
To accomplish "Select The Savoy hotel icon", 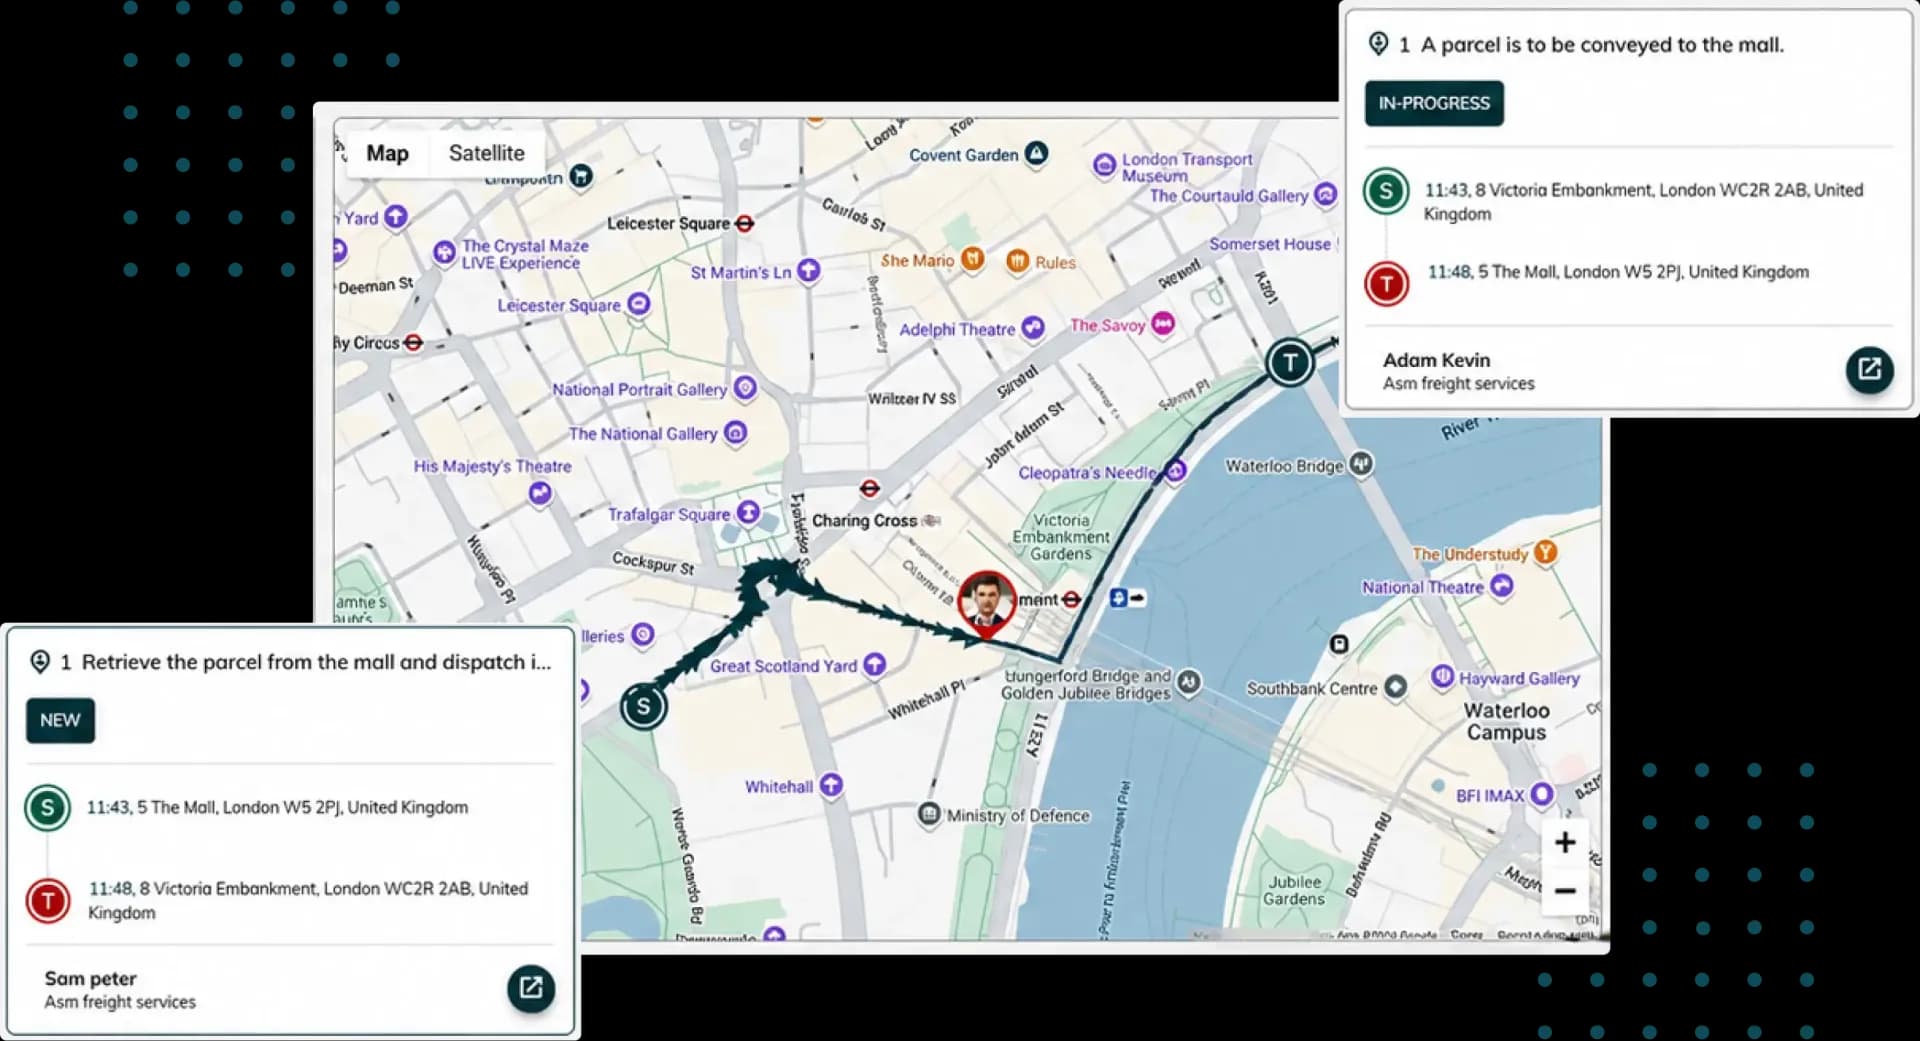I will pos(1162,324).
